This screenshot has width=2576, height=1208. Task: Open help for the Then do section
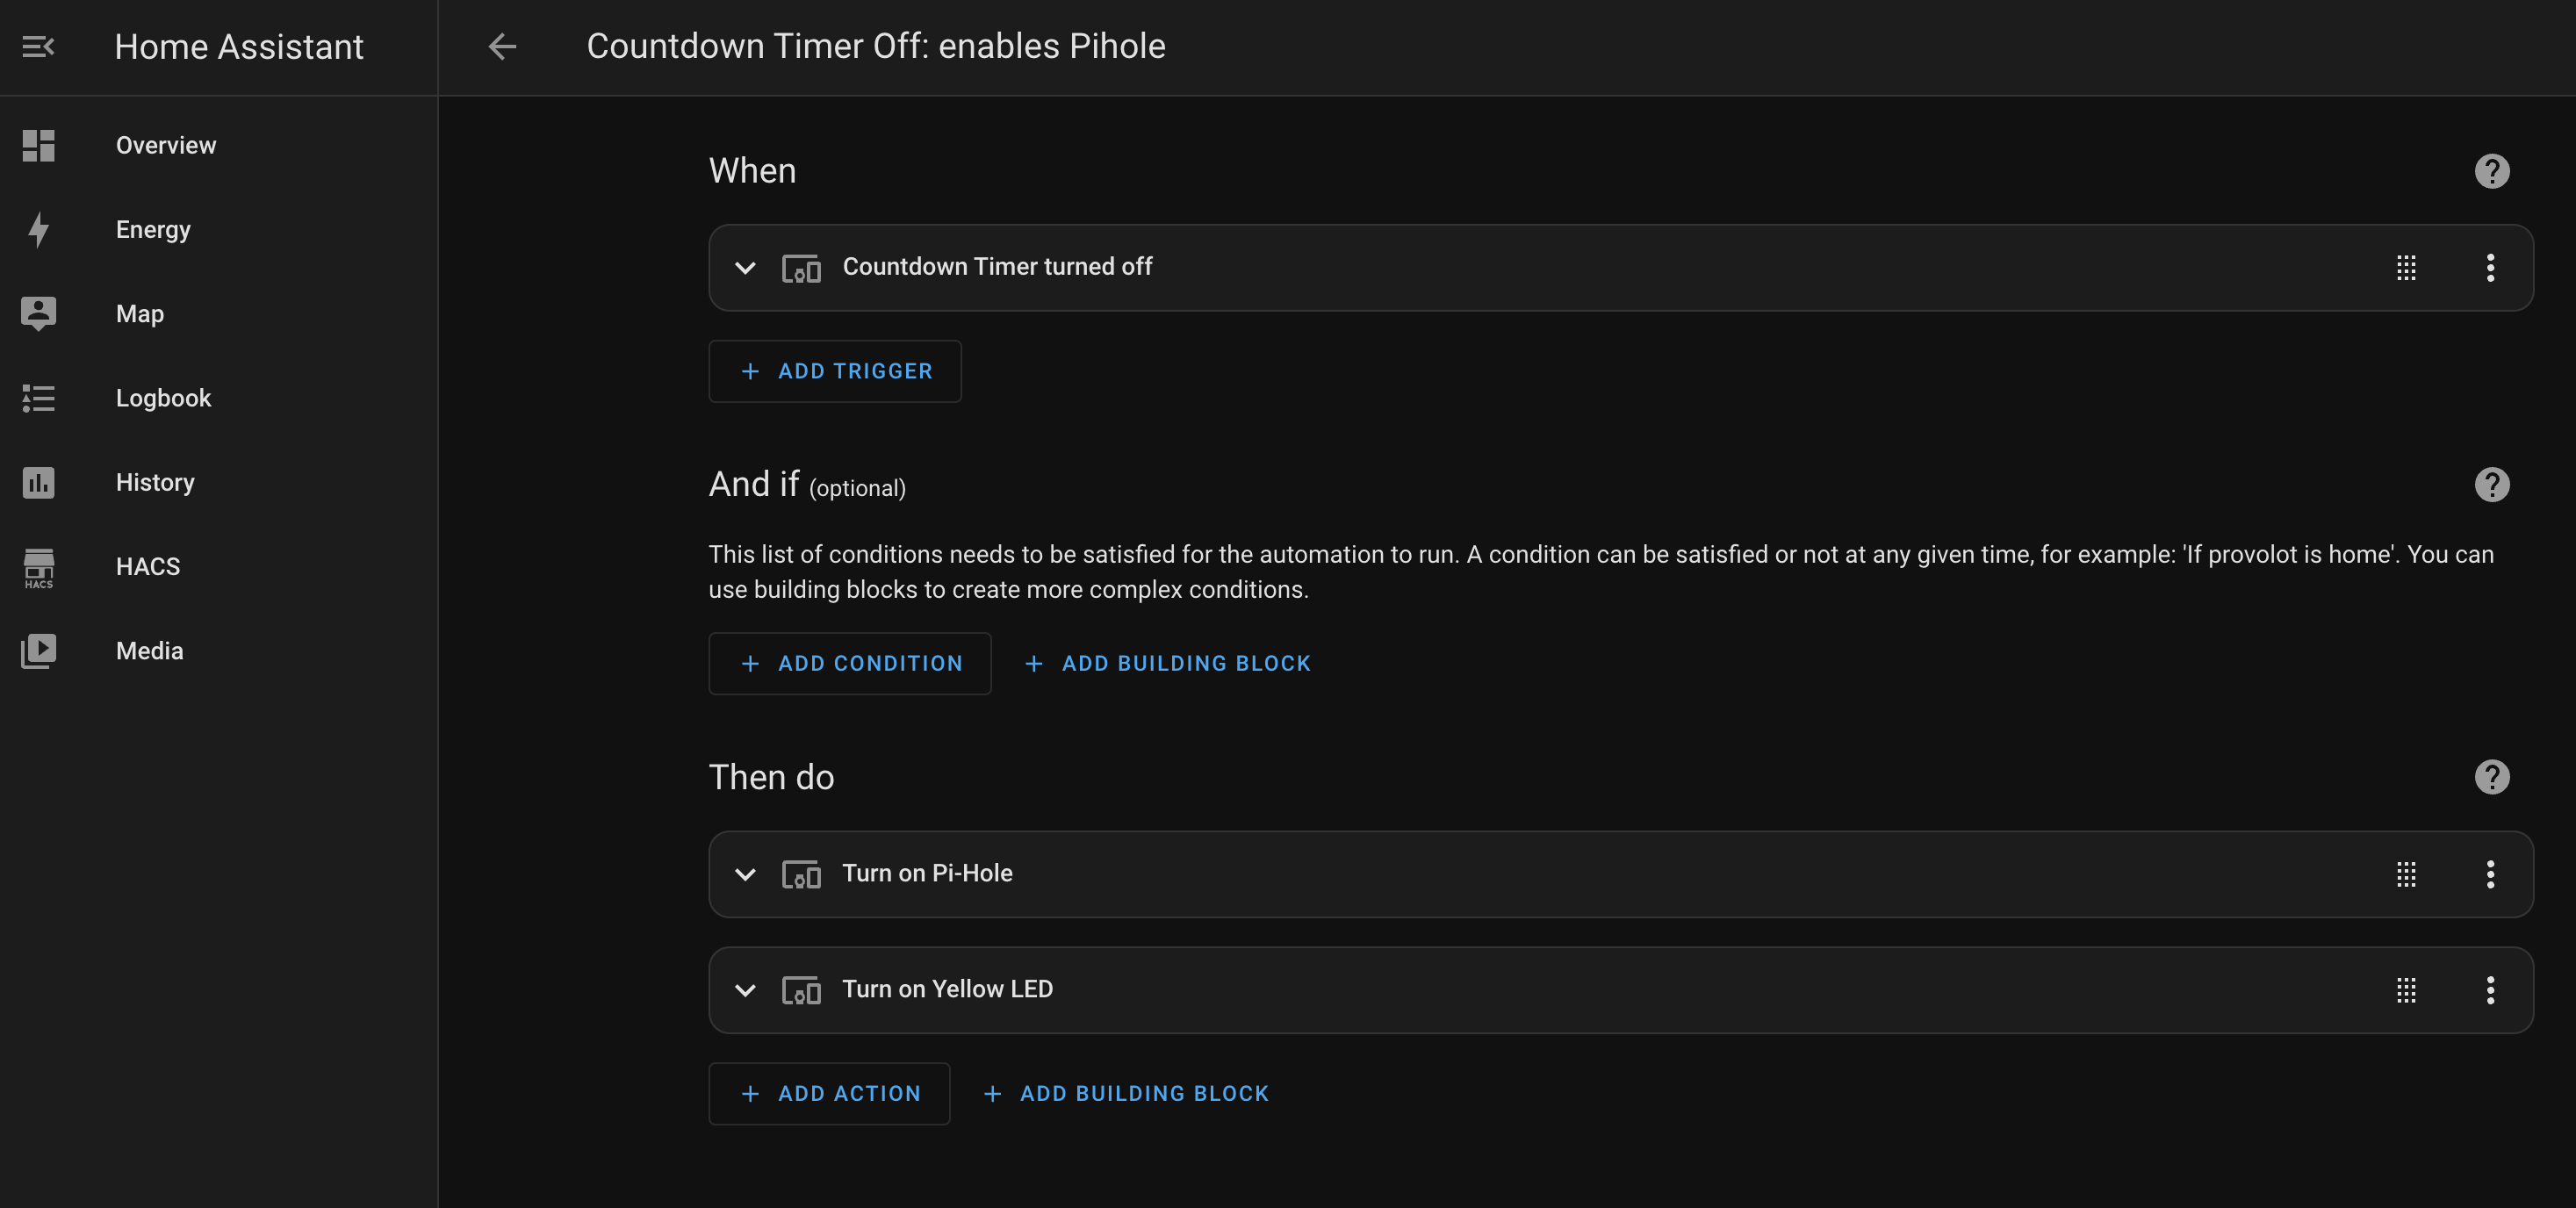pyautogui.click(x=2491, y=777)
